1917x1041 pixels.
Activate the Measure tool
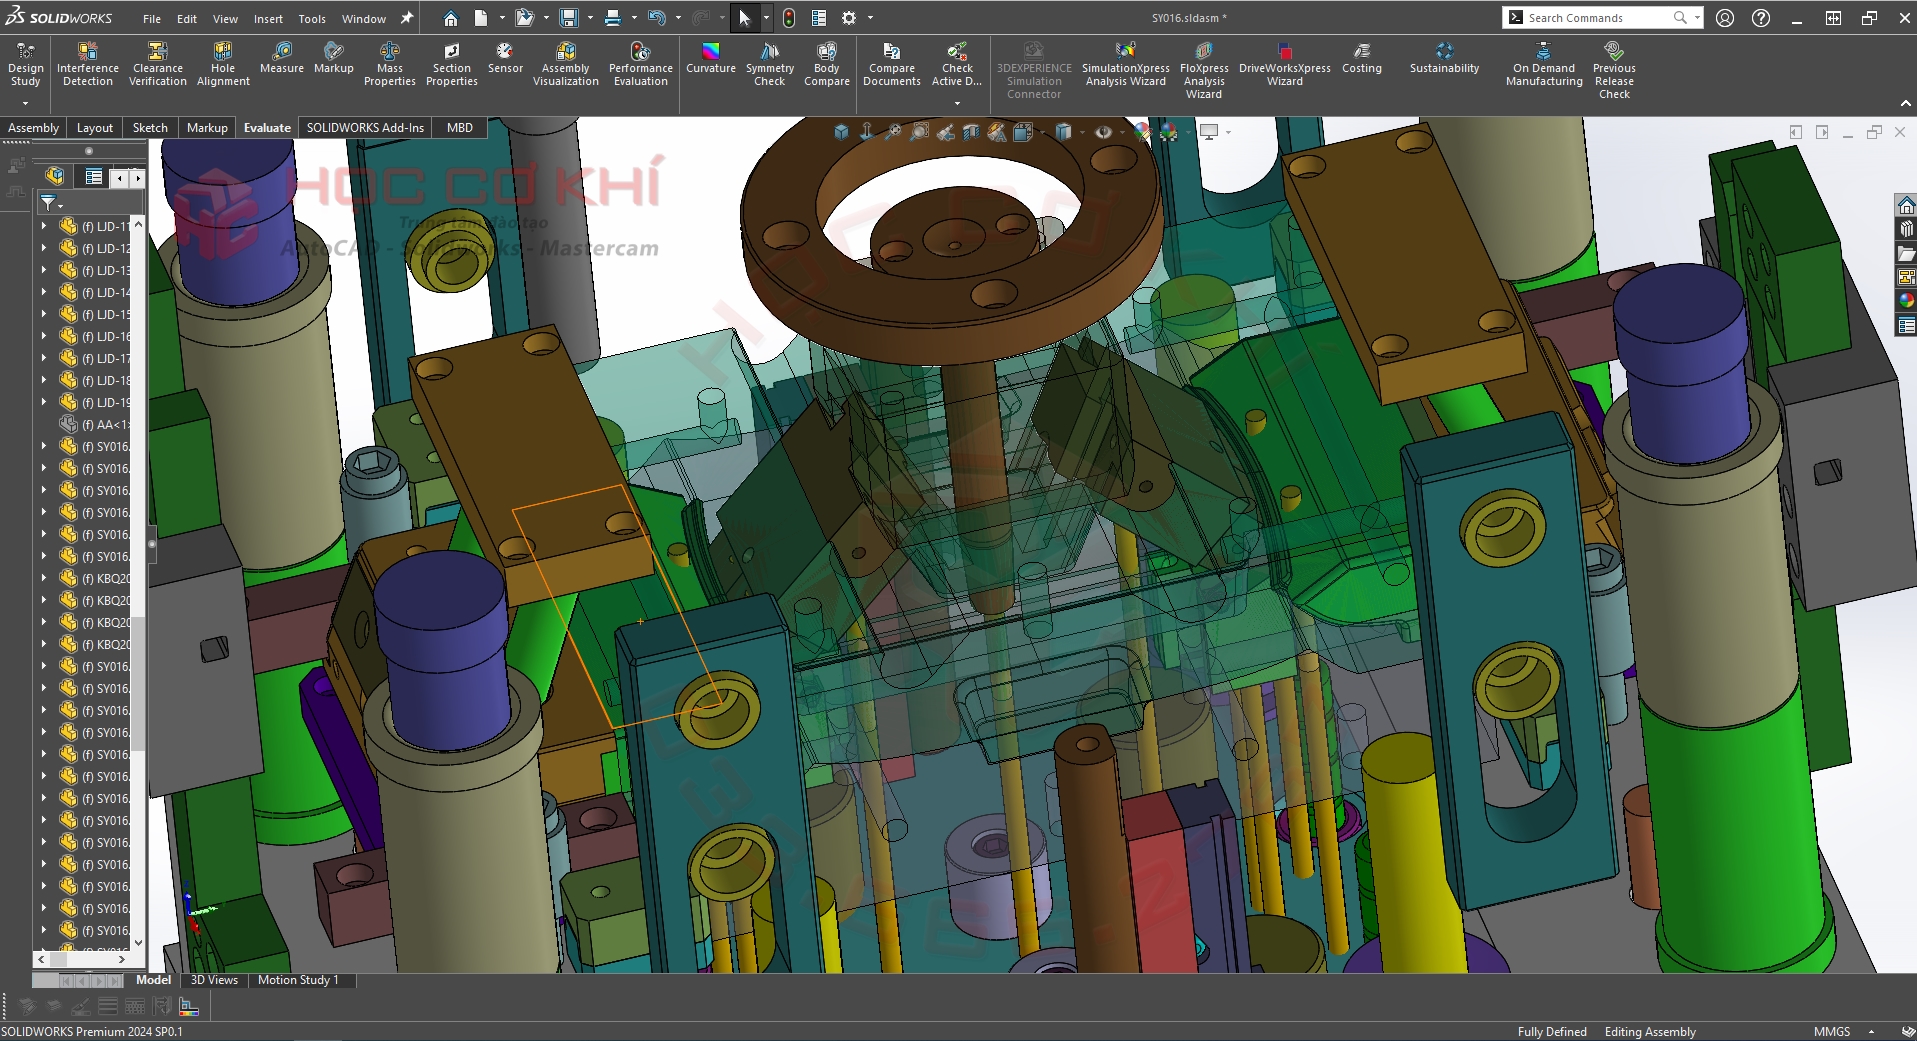tap(282, 58)
